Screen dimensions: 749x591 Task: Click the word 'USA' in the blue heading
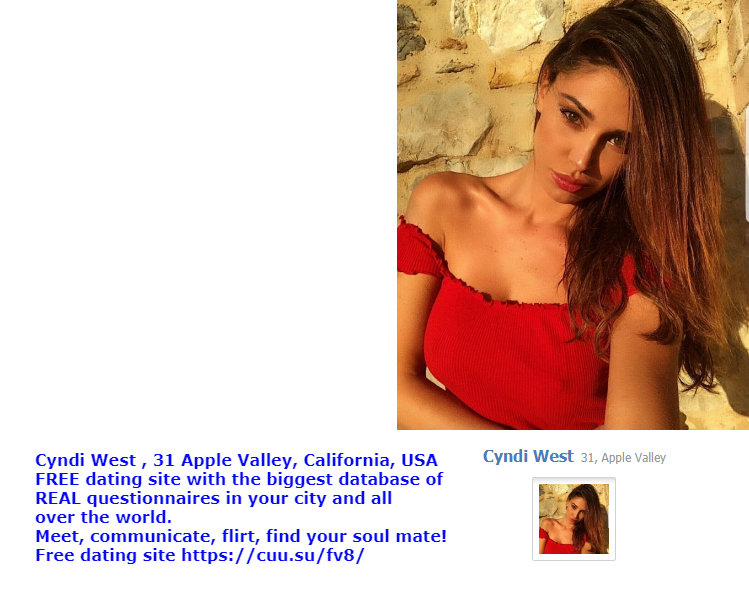tap(419, 460)
